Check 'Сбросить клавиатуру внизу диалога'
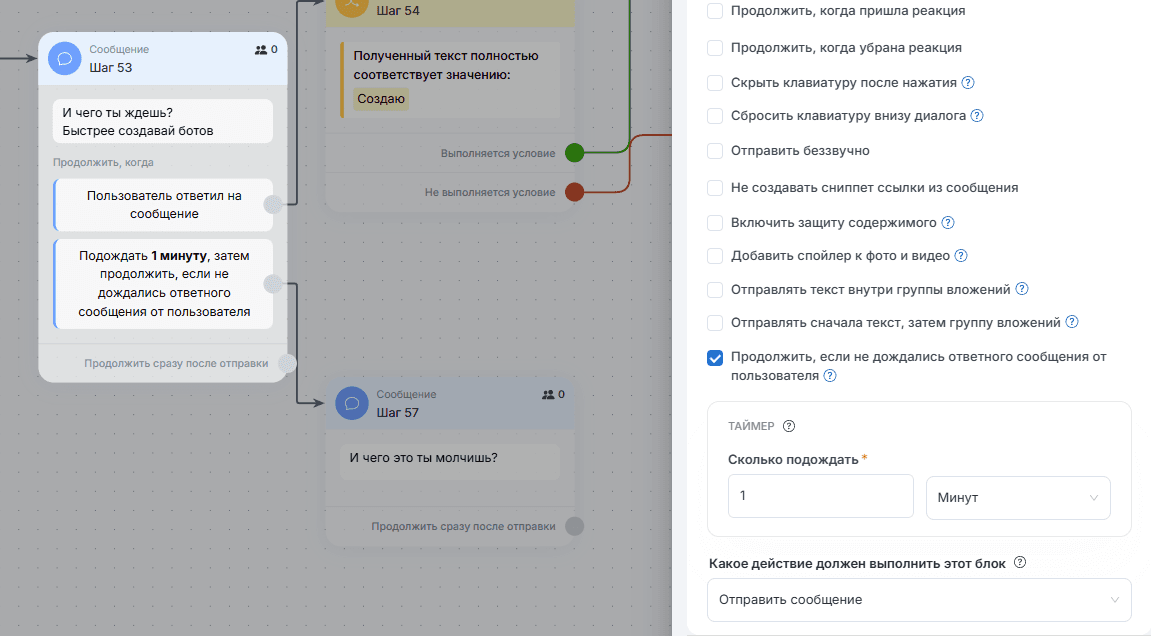The width and height of the screenshot is (1151, 636). 715,116
